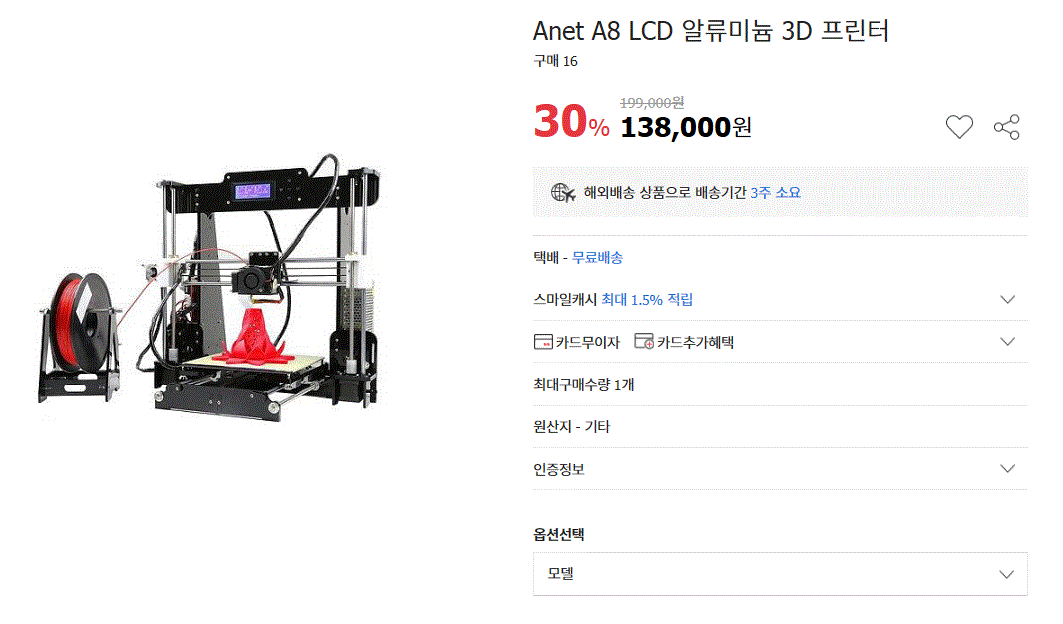The image size is (1063, 624).
Task: Expand the 인증정보 chevron
Action: pos(1007,468)
